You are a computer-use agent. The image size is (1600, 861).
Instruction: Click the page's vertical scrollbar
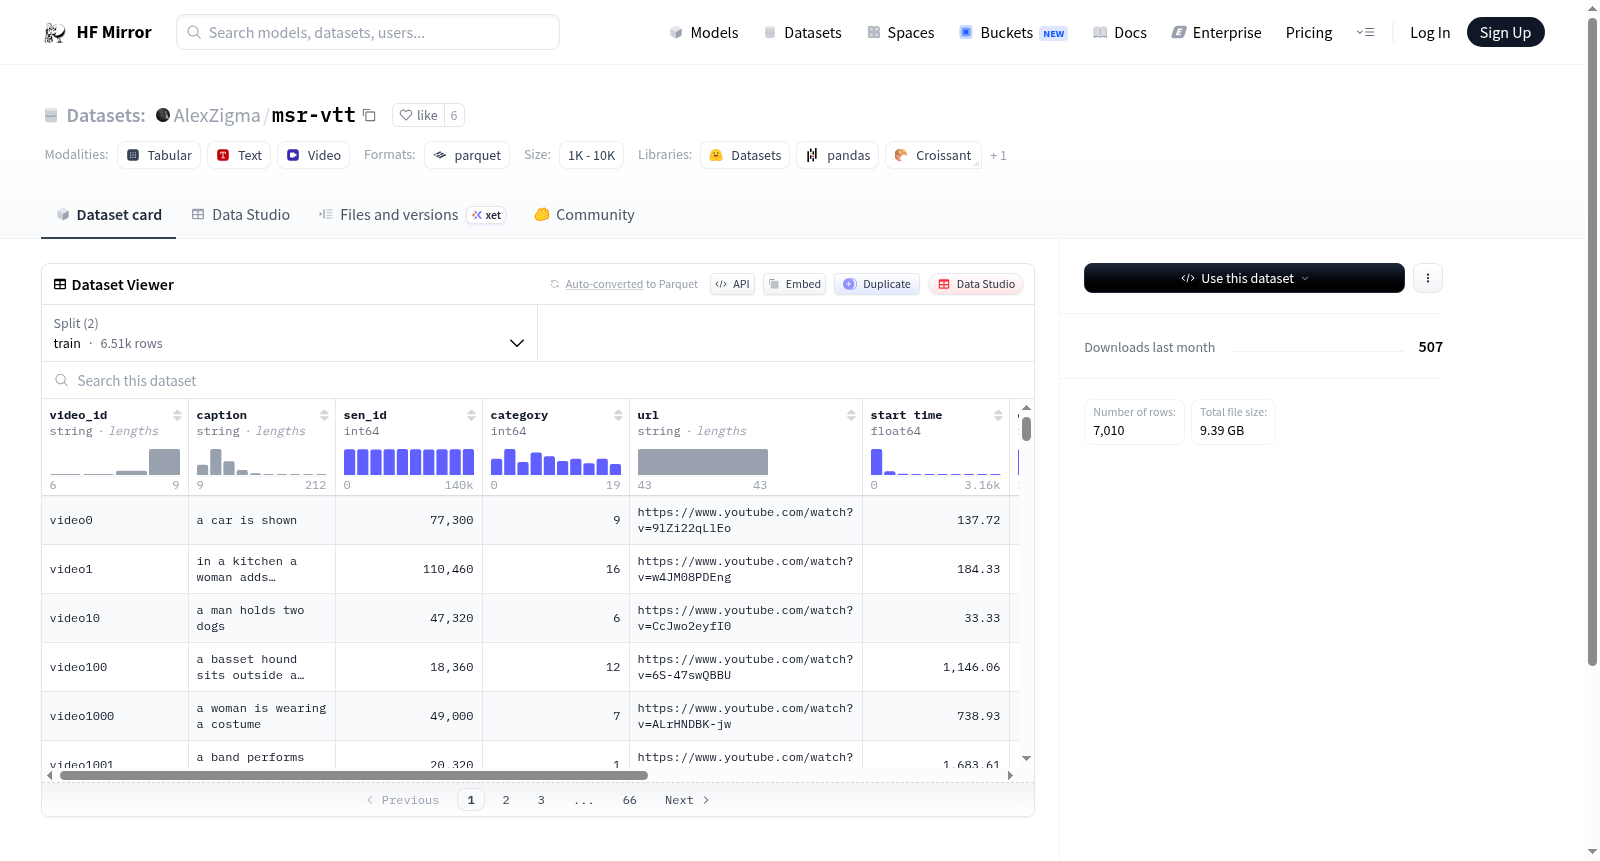[1592, 340]
